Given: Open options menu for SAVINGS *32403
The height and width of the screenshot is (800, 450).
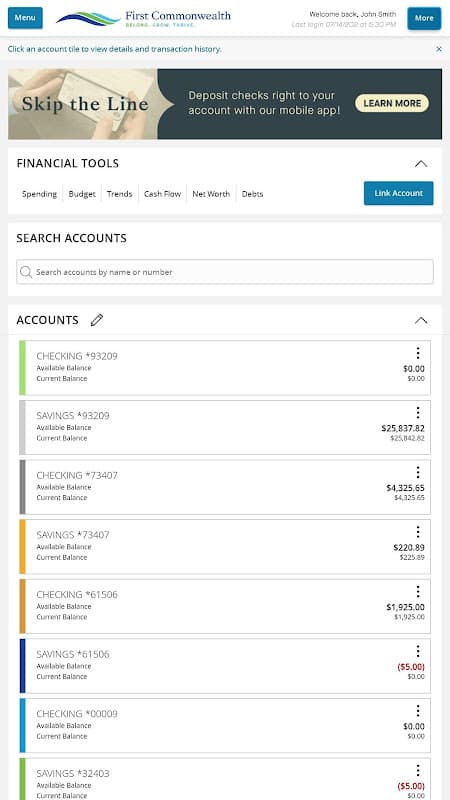Looking at the screenshot, I should (x=418, y=771).
